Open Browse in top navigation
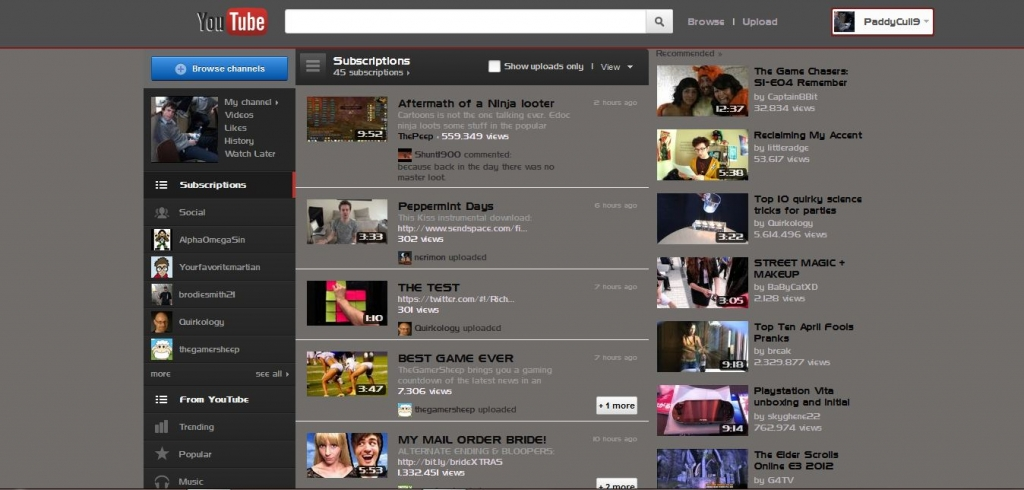1024x490 pixels. 705,22
